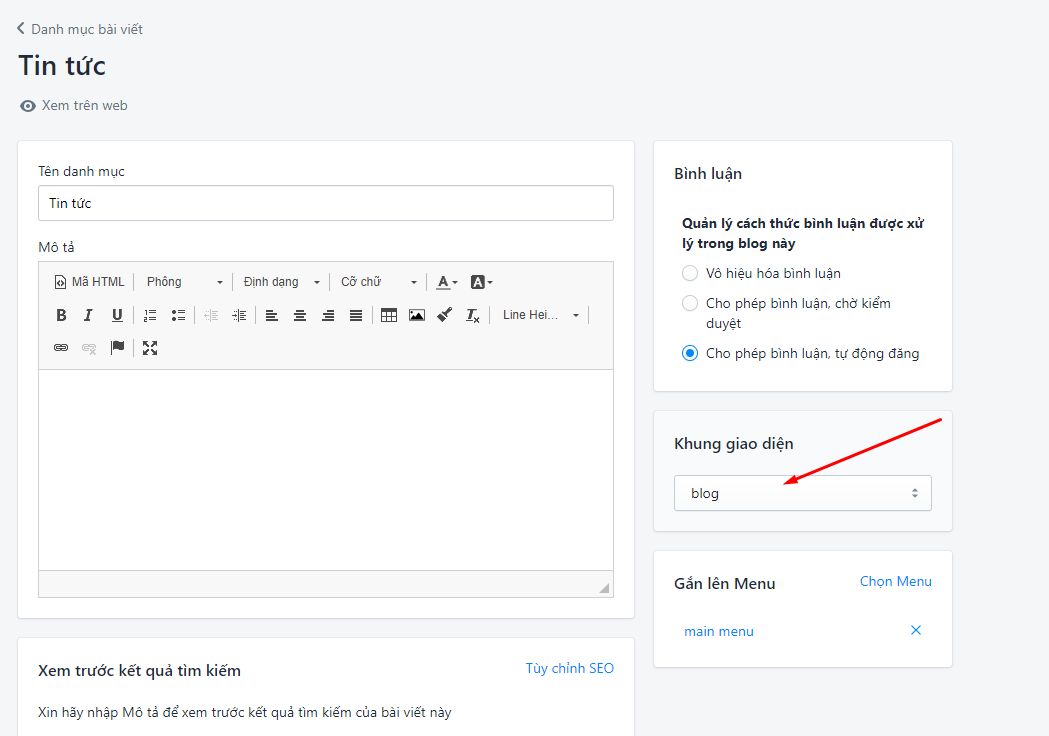Toggle bold formatting in editor
This screenshot has width=1049, height=736.
pos(61,315)
